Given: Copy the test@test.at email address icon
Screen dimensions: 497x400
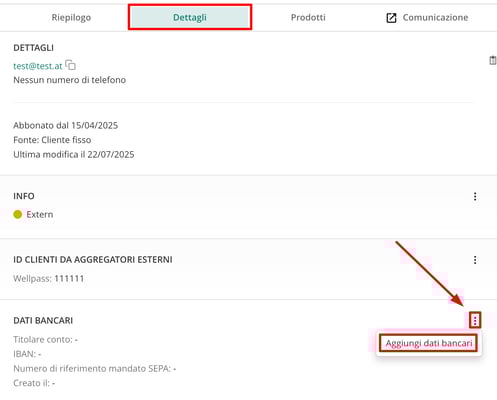Looking at the screenshot, I should tap(70, 65).
